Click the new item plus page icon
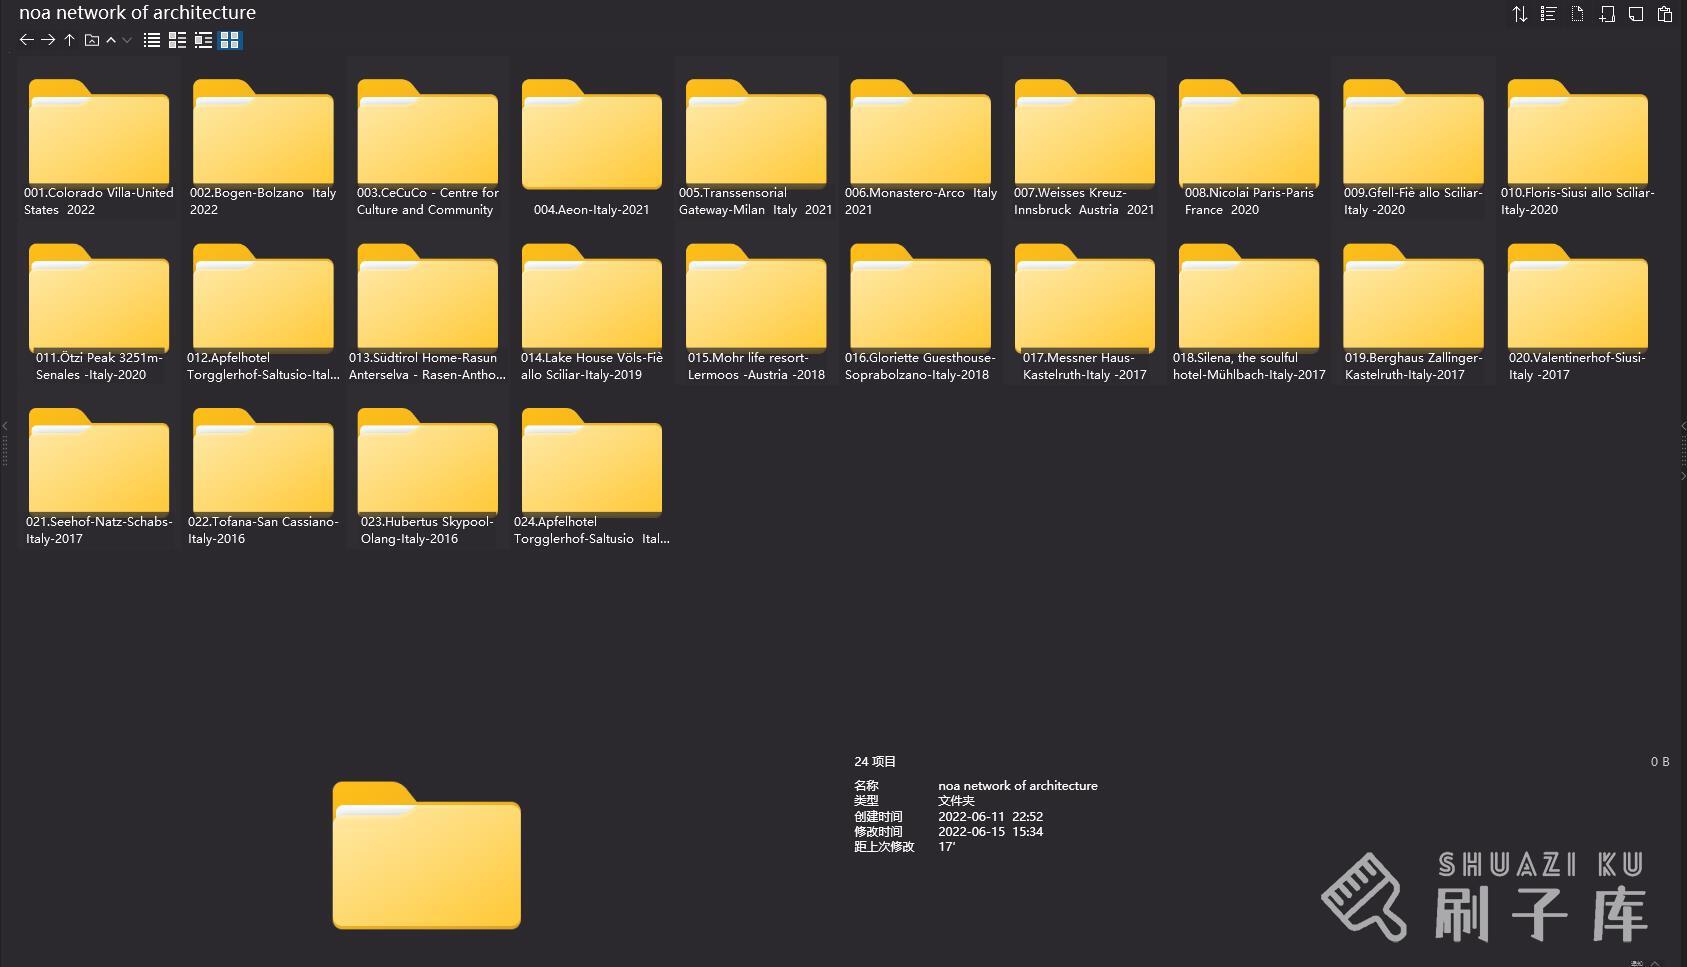The image size is (1687, 967). (1607, 14)
